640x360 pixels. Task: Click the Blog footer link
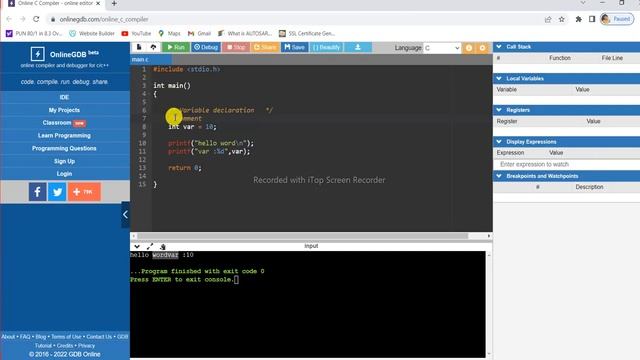[41, 337]
